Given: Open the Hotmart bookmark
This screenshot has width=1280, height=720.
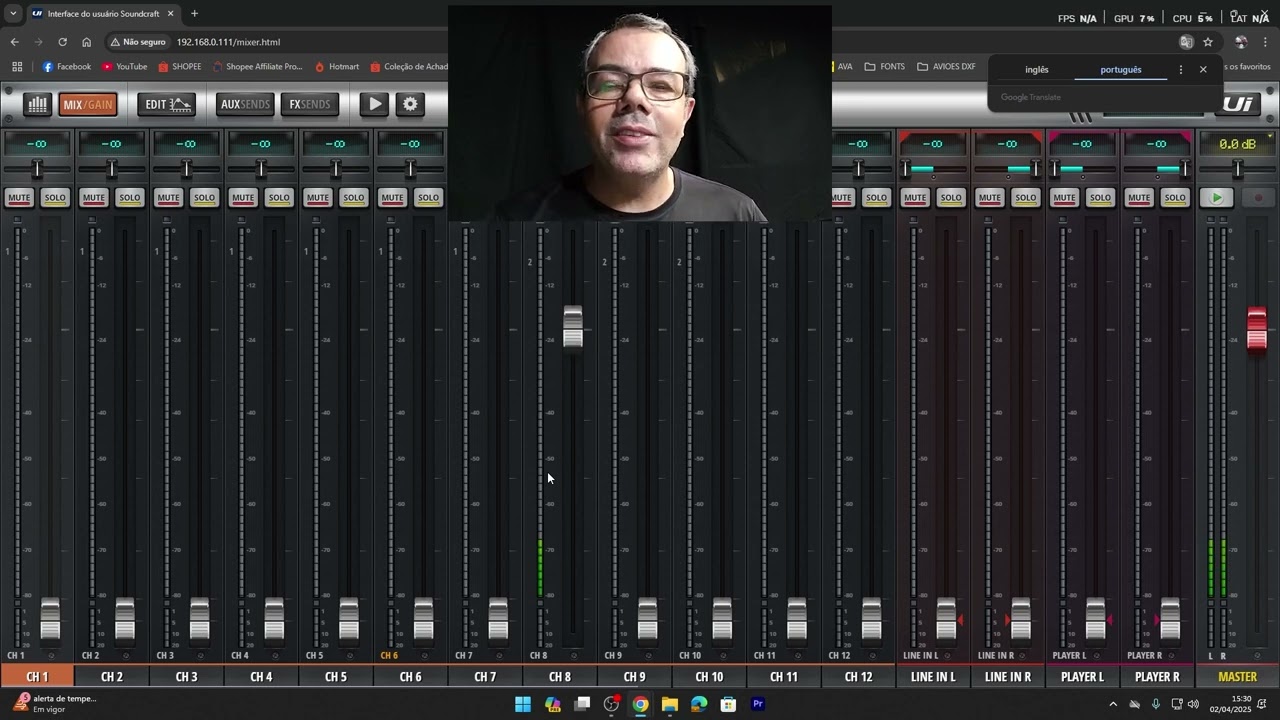Looking at the screenshot, I should pos(337,67).
